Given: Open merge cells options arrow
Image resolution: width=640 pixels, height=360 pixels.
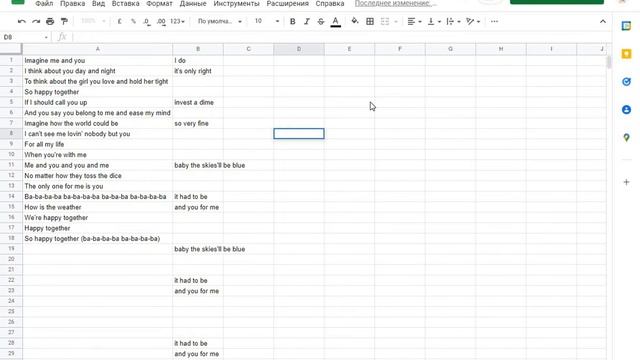Looking at the screenshot, I should pos(396,21).
